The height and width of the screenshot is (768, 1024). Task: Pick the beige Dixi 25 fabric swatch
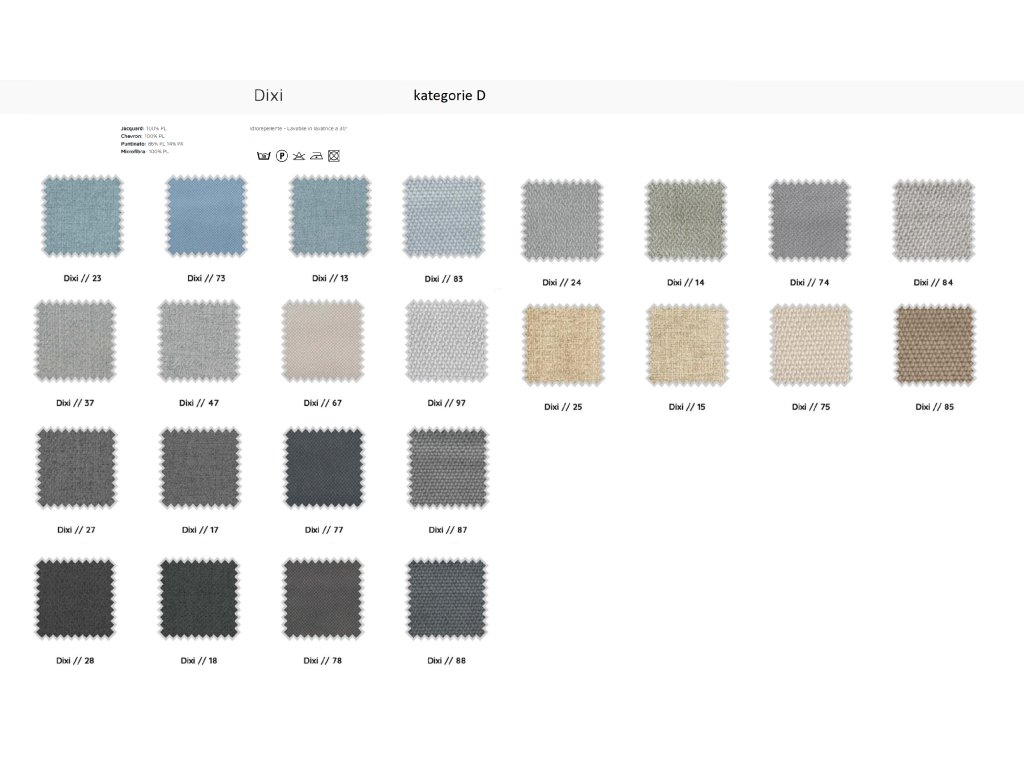click(x=563, y=346)
